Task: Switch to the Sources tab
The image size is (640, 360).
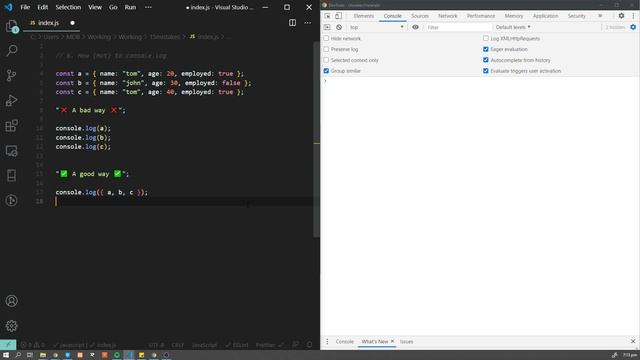Action: pyautogui.click(x=420, y=16)
